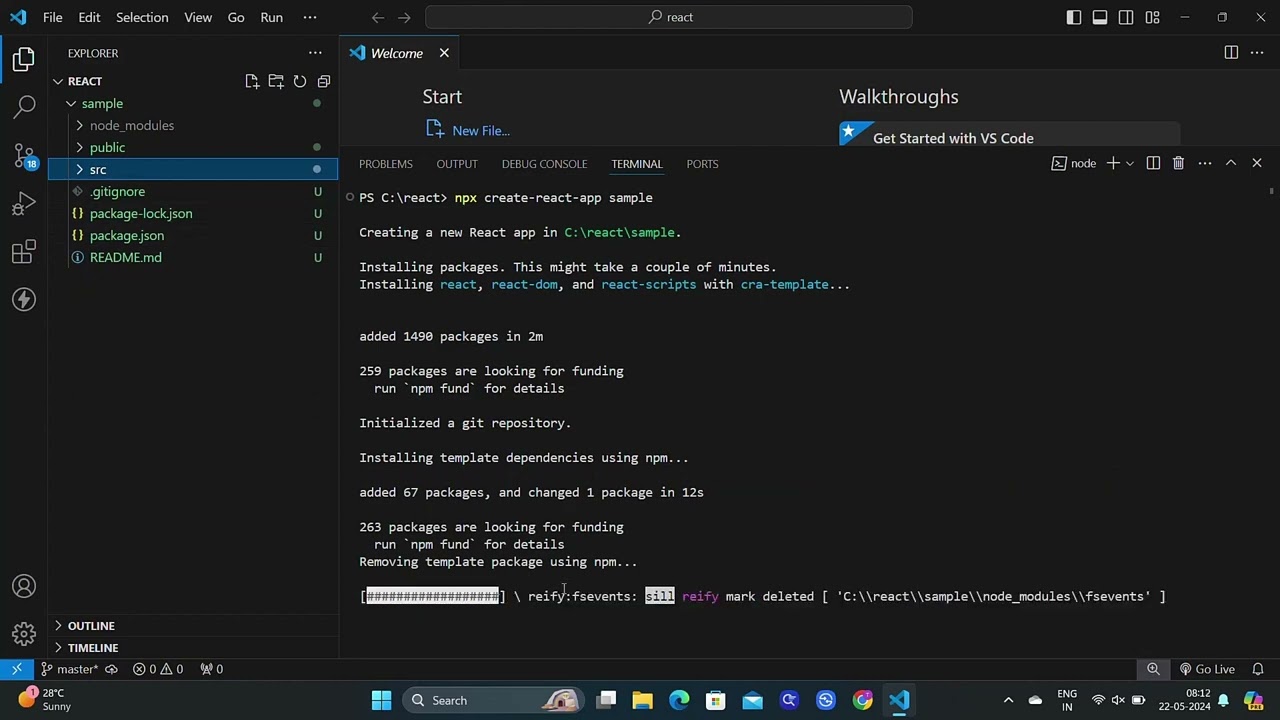The width and height of the screenshot is (1280, 720).
Task: Switch to the PROBLEMS tab
Action: coord(385,163)
